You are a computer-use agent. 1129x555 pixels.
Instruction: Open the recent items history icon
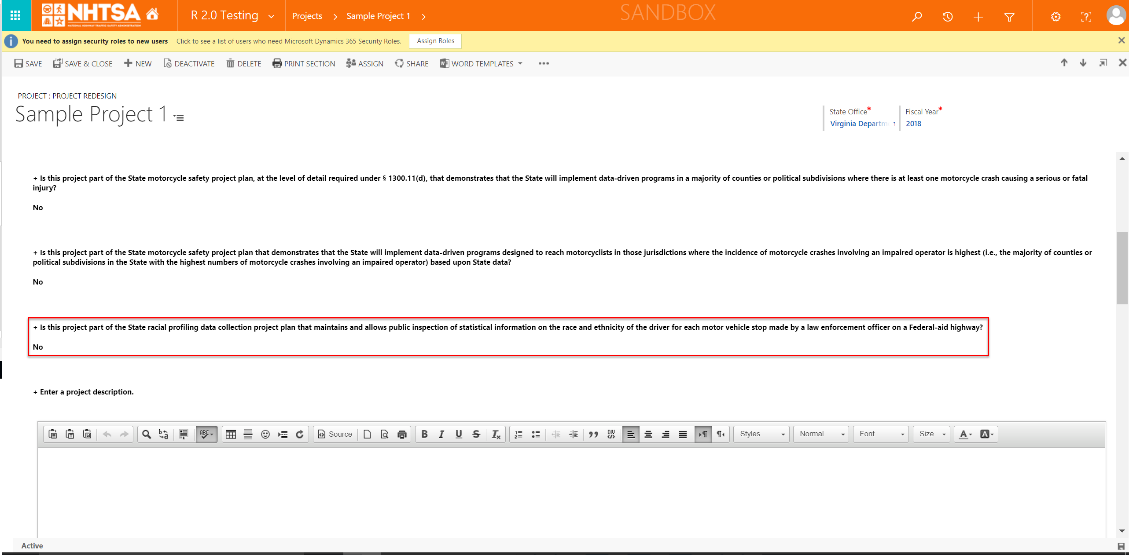coord(947,17)
